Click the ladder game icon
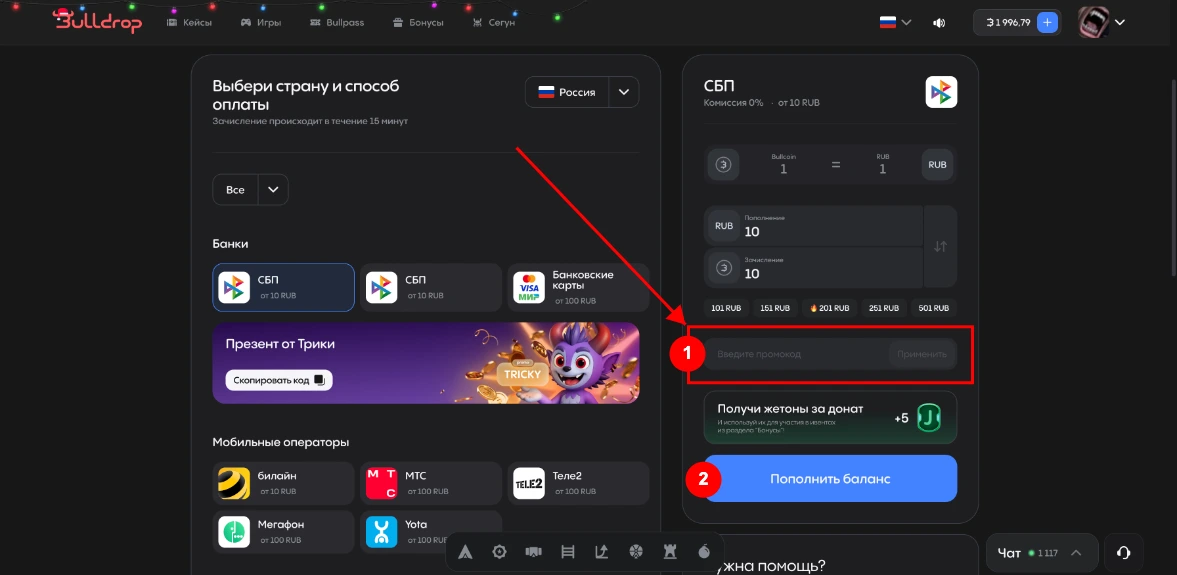The width and height of the screenshot is (1177, 575). [x=568, y=552]
